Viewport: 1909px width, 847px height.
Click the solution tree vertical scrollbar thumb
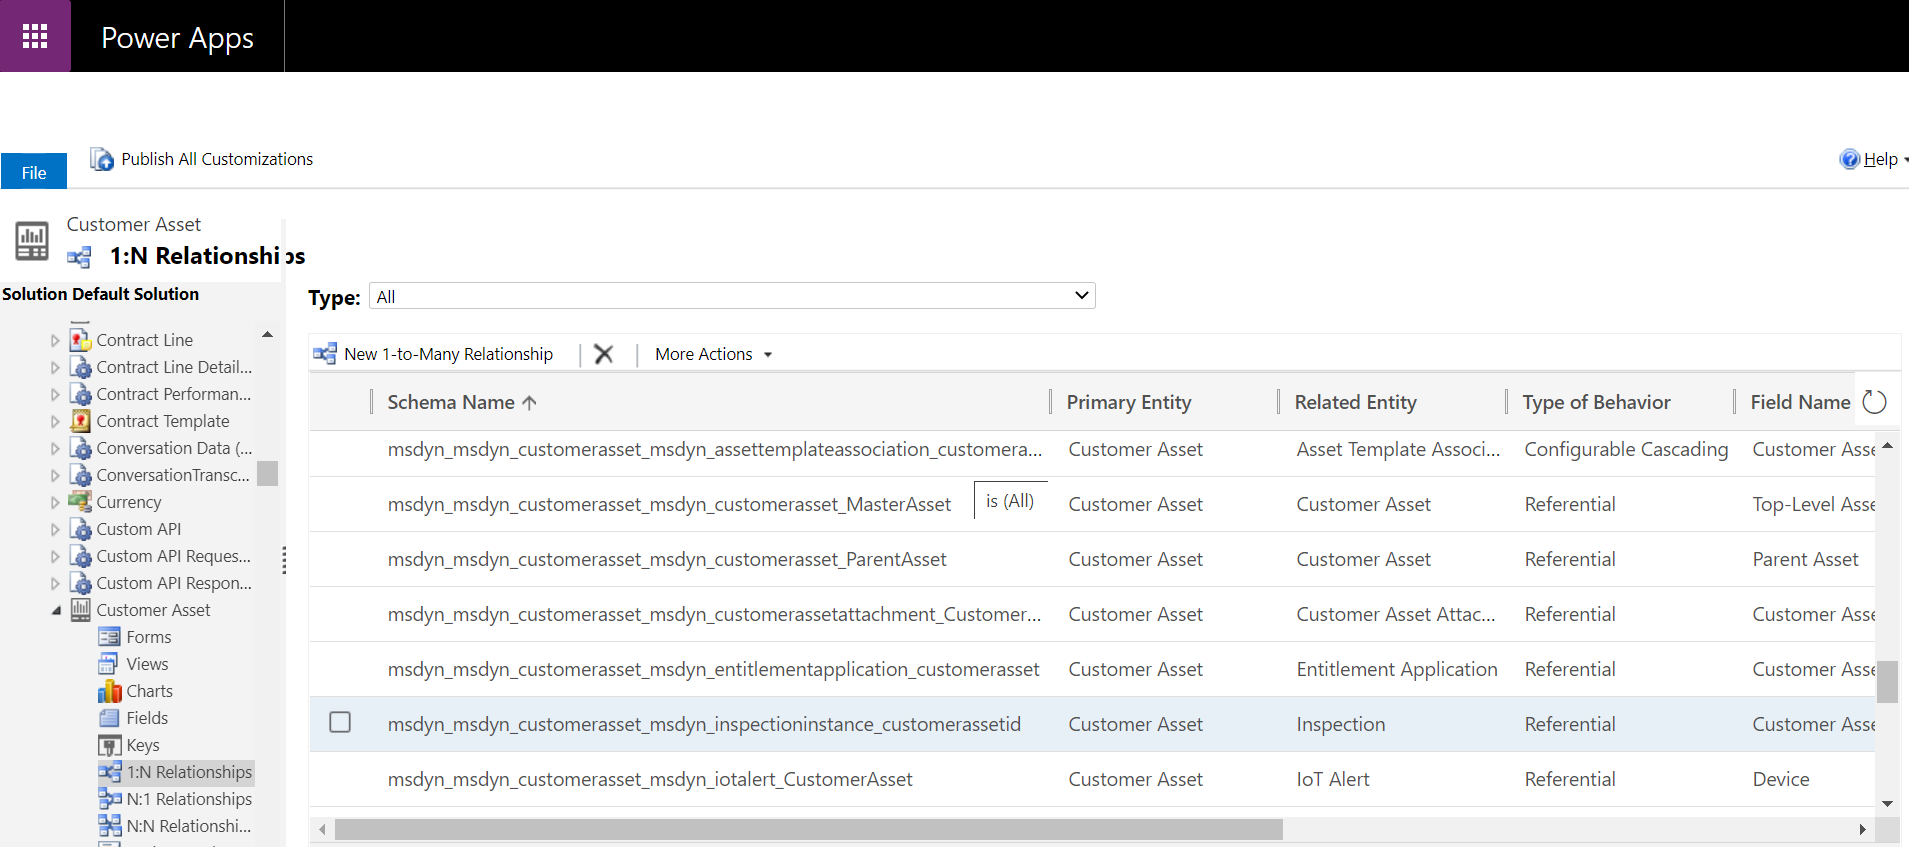point(267,473)
